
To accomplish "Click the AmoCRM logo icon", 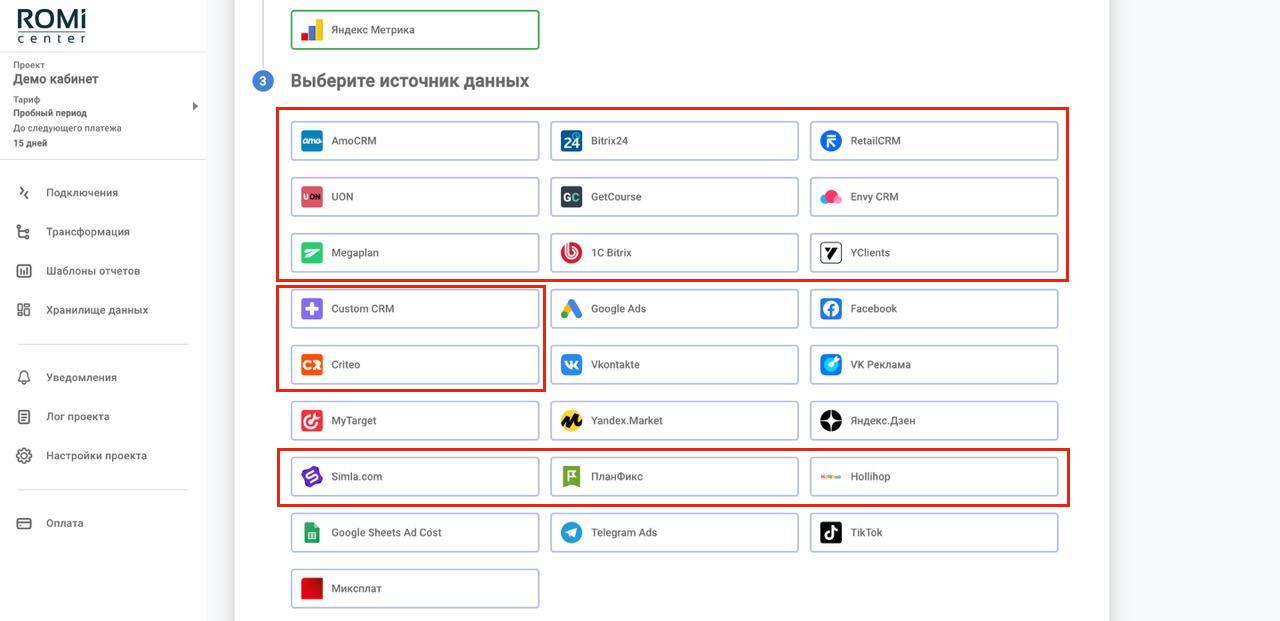I will [x=312, y=141].
